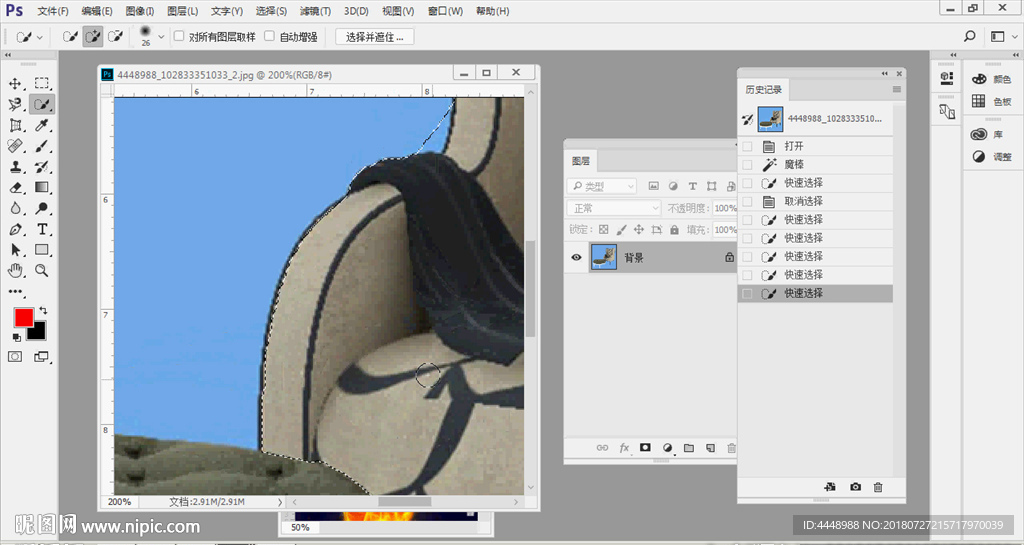The width and height of the screenshot is (1024, 545).
Task: Select the Eyedropper tool
Action: coord(42,126)
